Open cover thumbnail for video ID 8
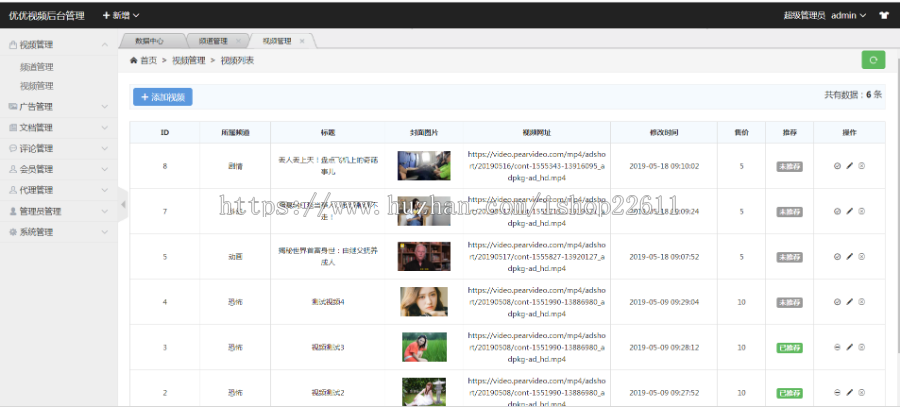This screenshot has width=900, height=407. [x=424, y=165]
